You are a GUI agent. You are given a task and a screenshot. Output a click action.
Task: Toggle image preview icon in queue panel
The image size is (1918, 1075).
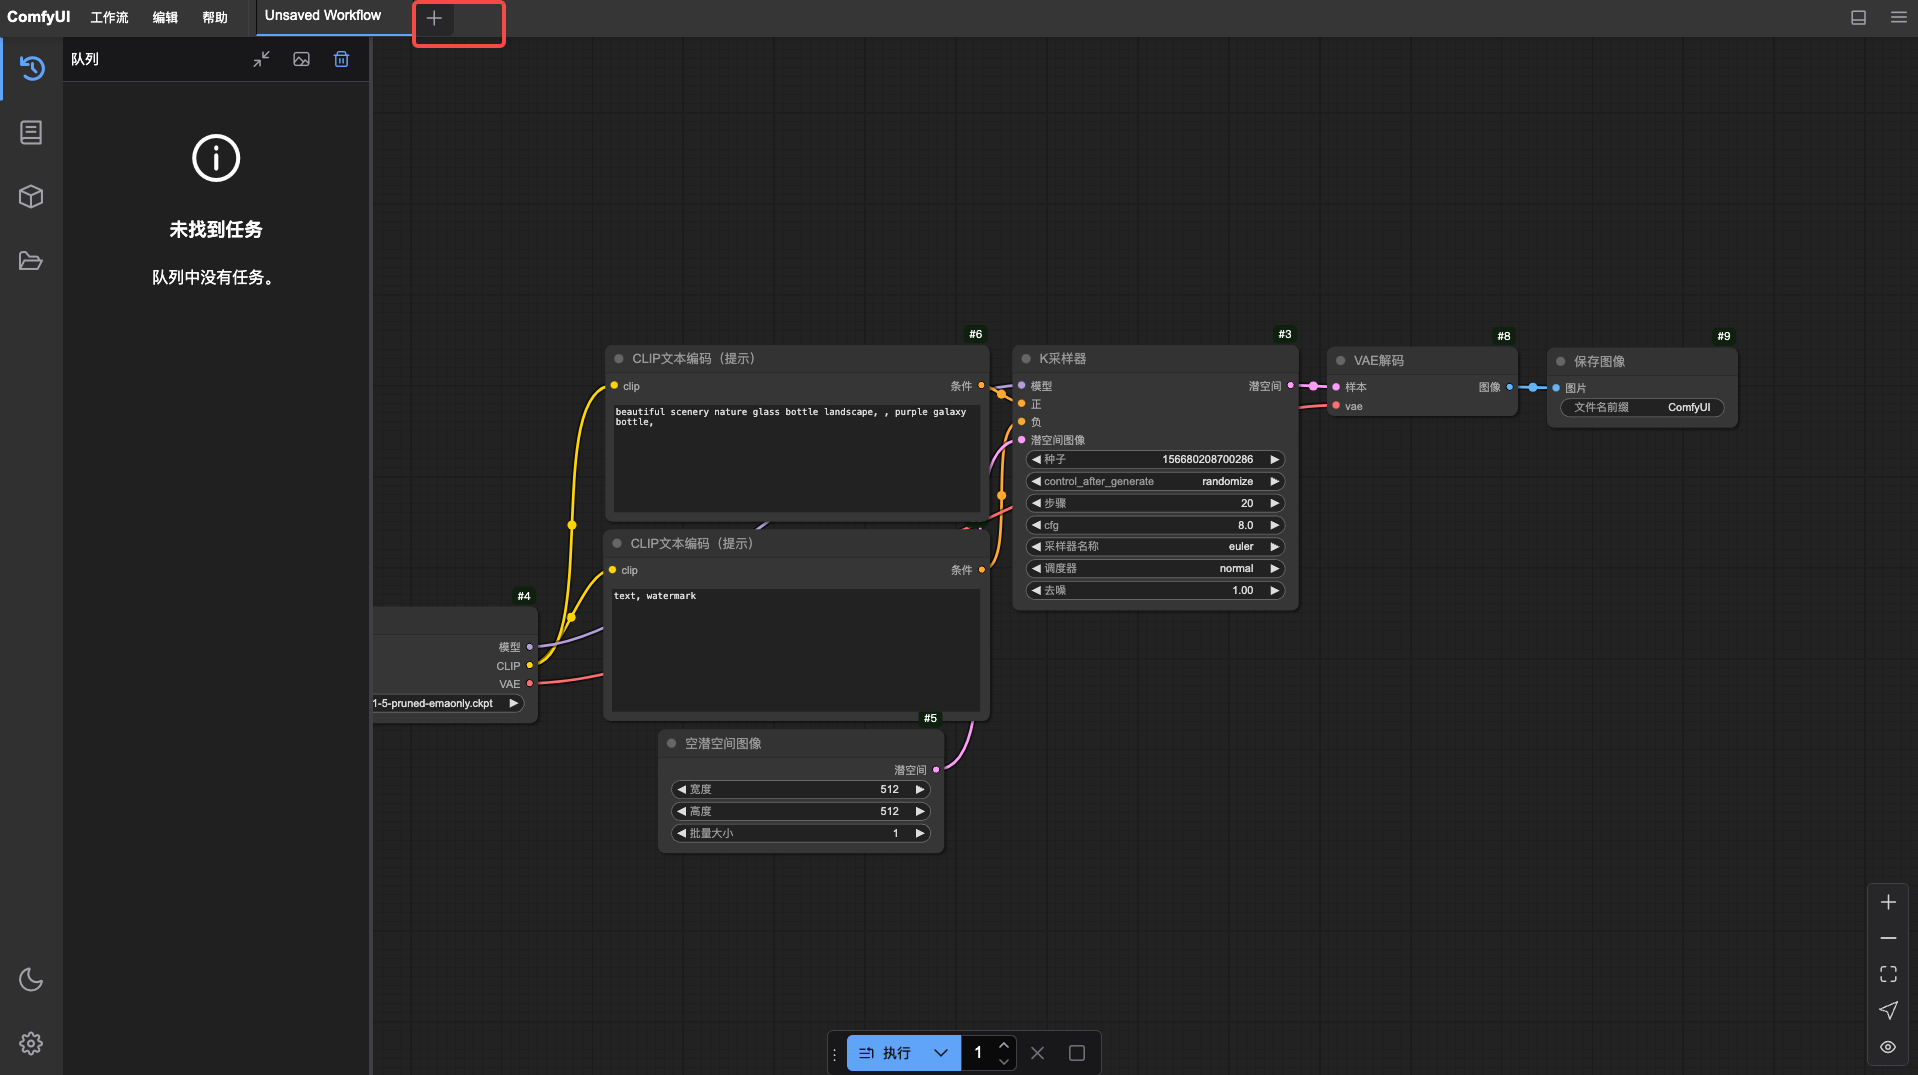tap(301, 59)
